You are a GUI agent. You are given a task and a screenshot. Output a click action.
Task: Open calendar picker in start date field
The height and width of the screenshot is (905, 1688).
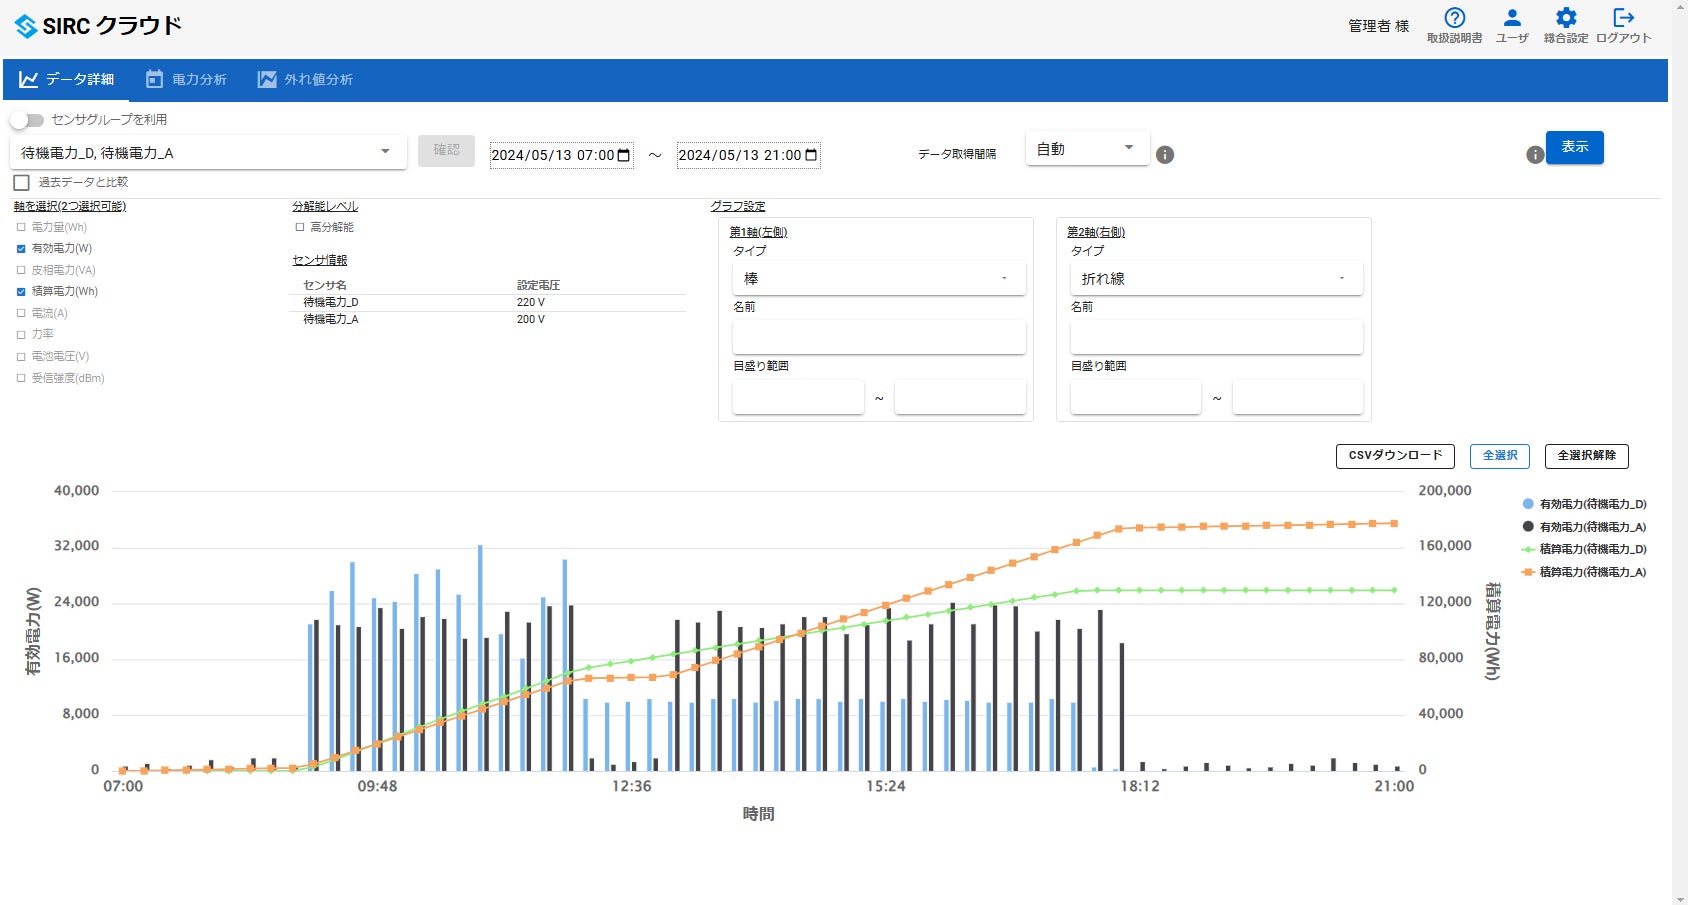(624, 155)
